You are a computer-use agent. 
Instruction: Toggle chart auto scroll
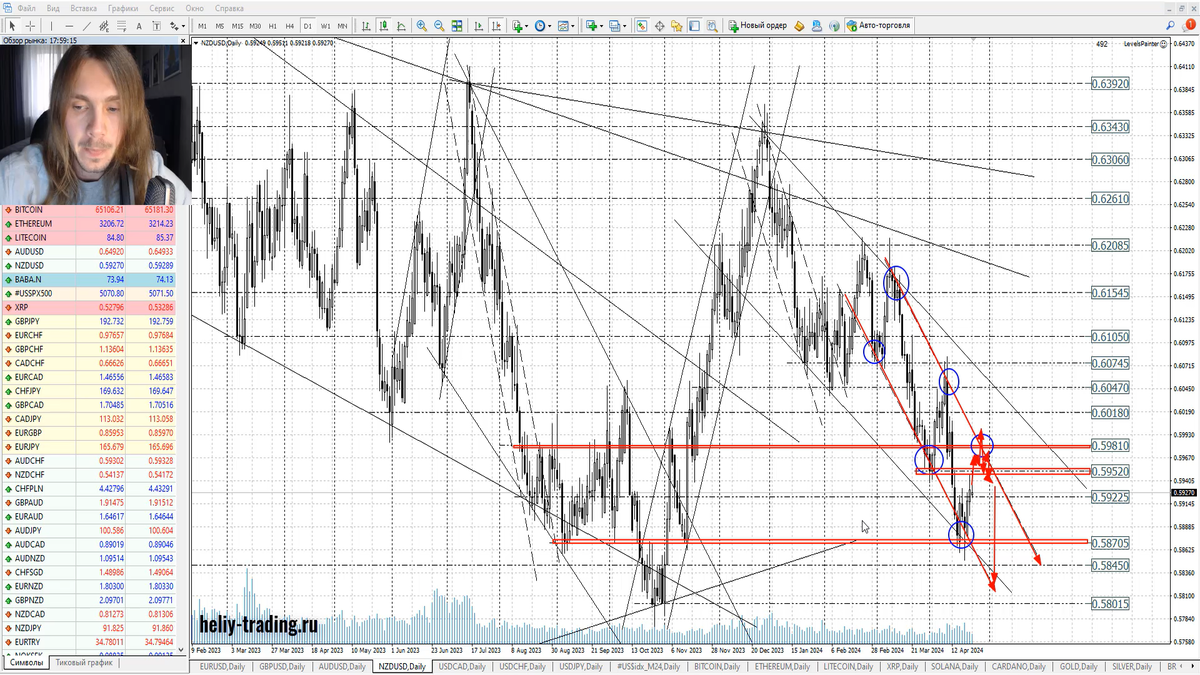tap(478, 25)
